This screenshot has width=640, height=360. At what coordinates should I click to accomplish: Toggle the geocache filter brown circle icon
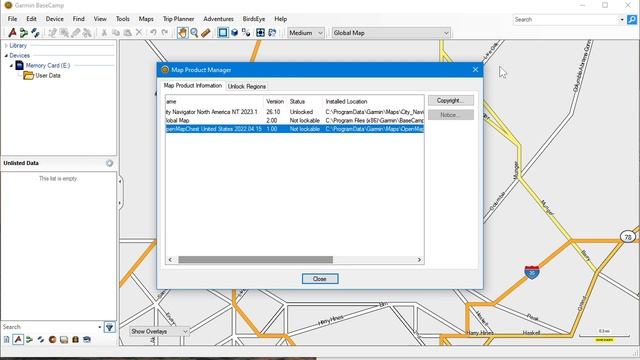click(52, 340)
